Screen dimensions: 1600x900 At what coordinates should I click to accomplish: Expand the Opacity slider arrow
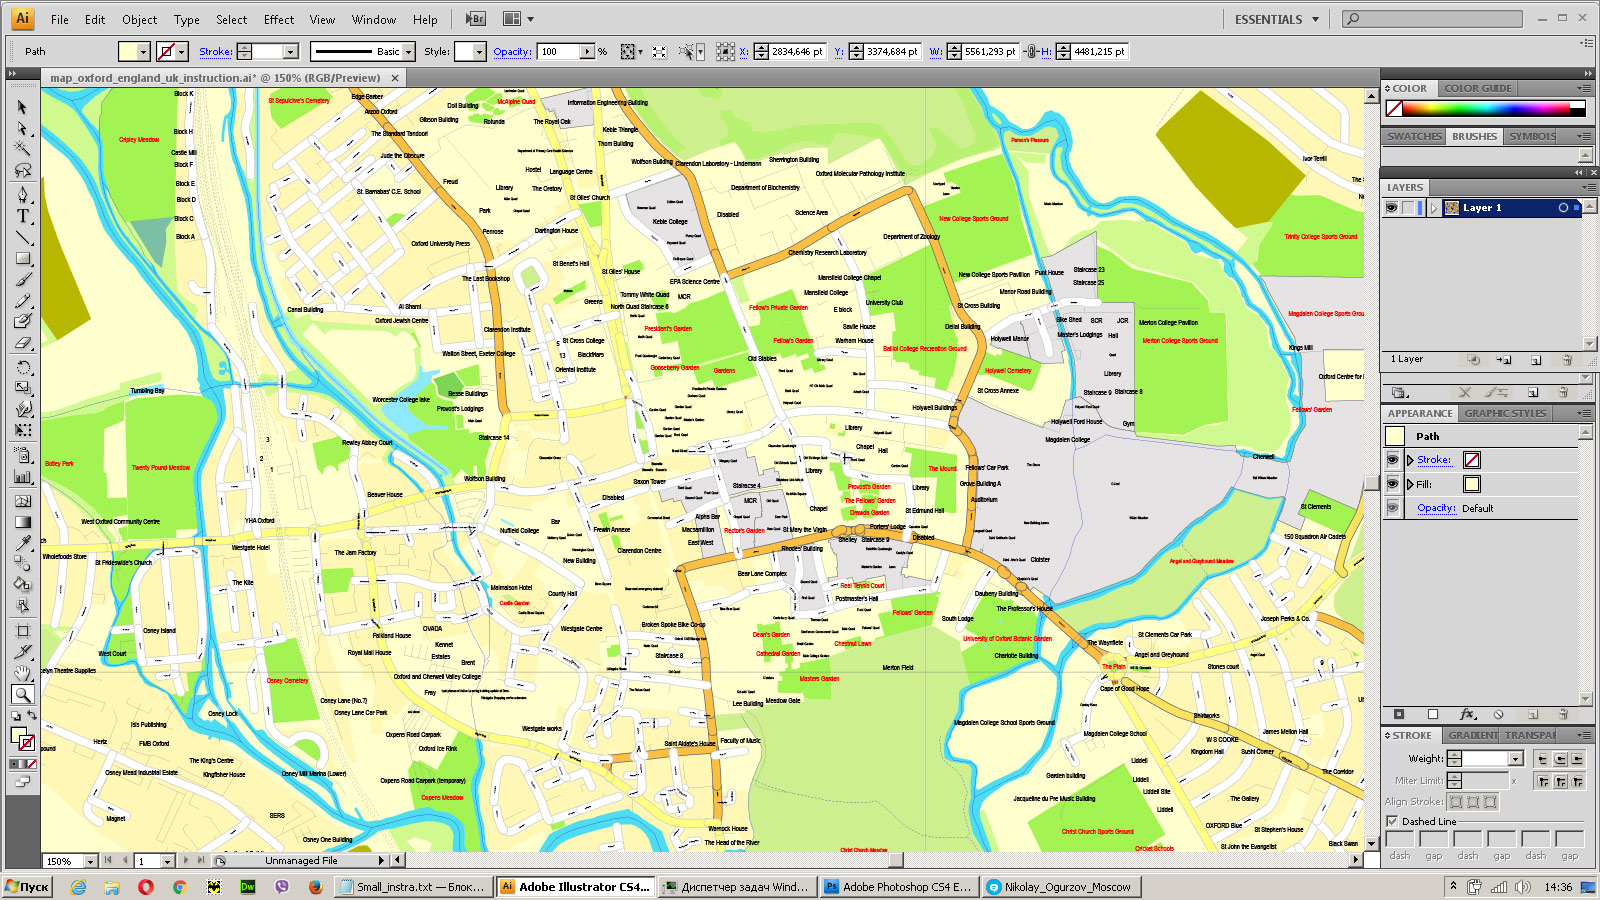[x=587, y=52]
